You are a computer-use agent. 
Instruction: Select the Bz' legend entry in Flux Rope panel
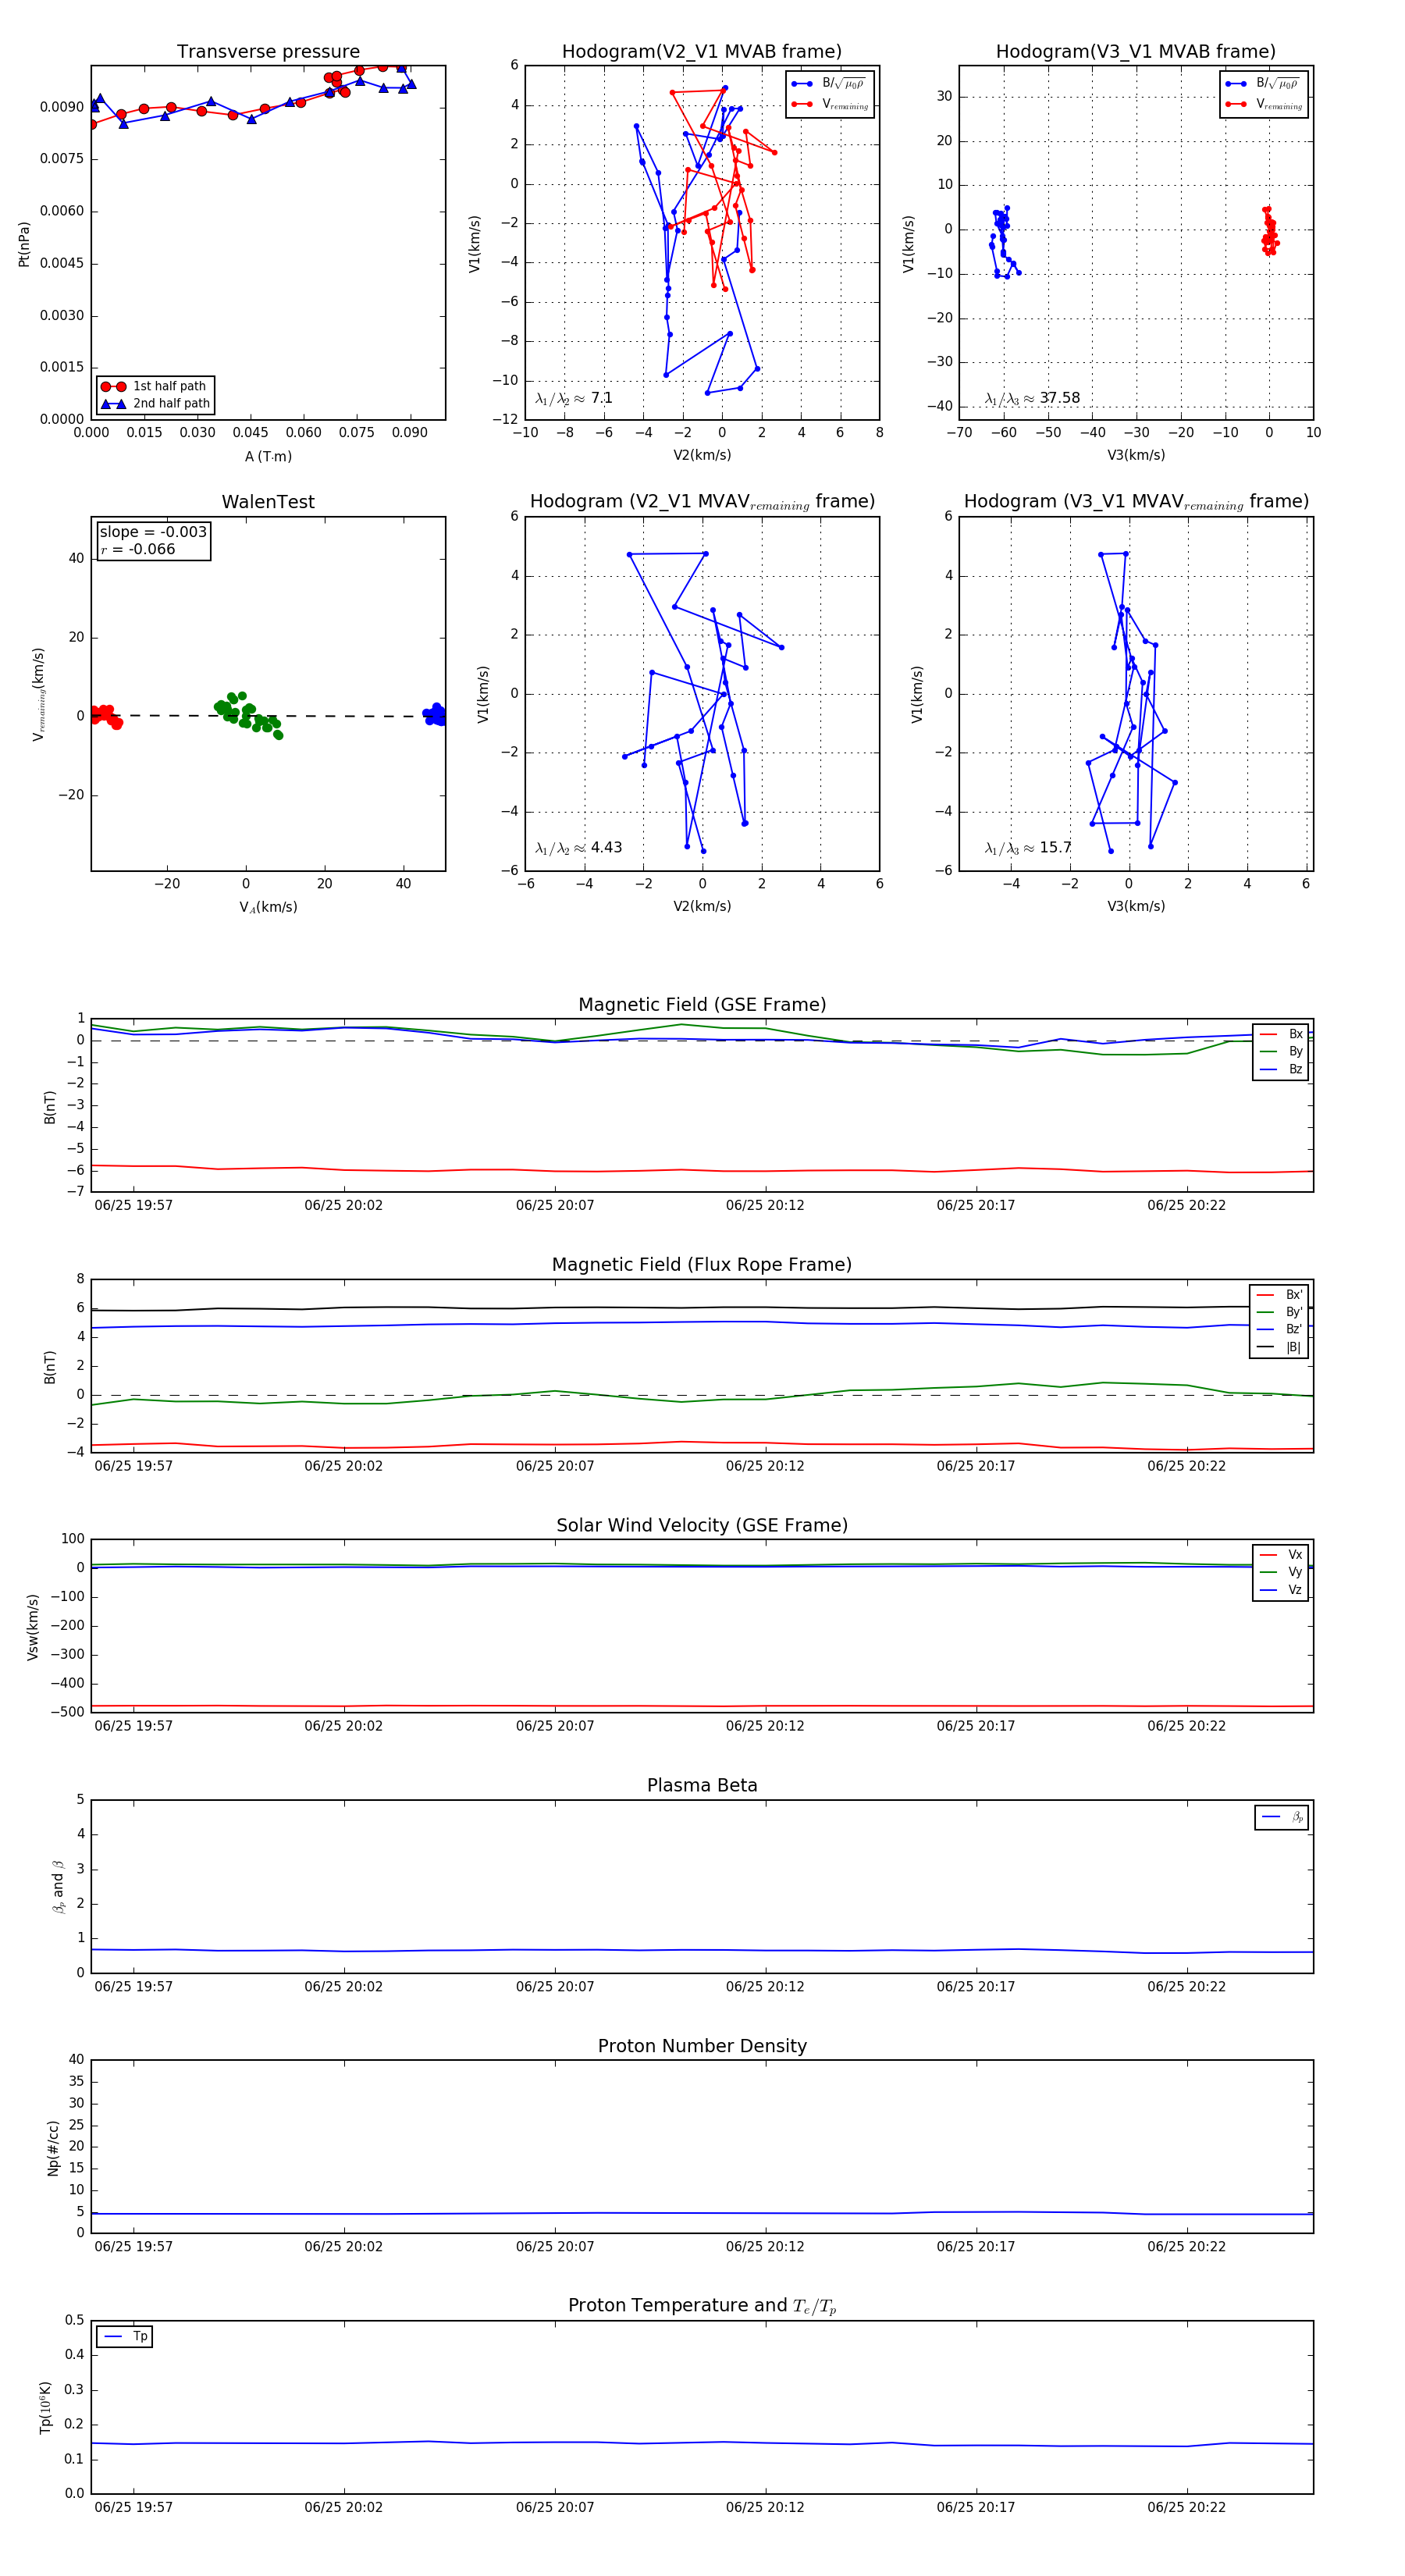click(1279, 1329)
